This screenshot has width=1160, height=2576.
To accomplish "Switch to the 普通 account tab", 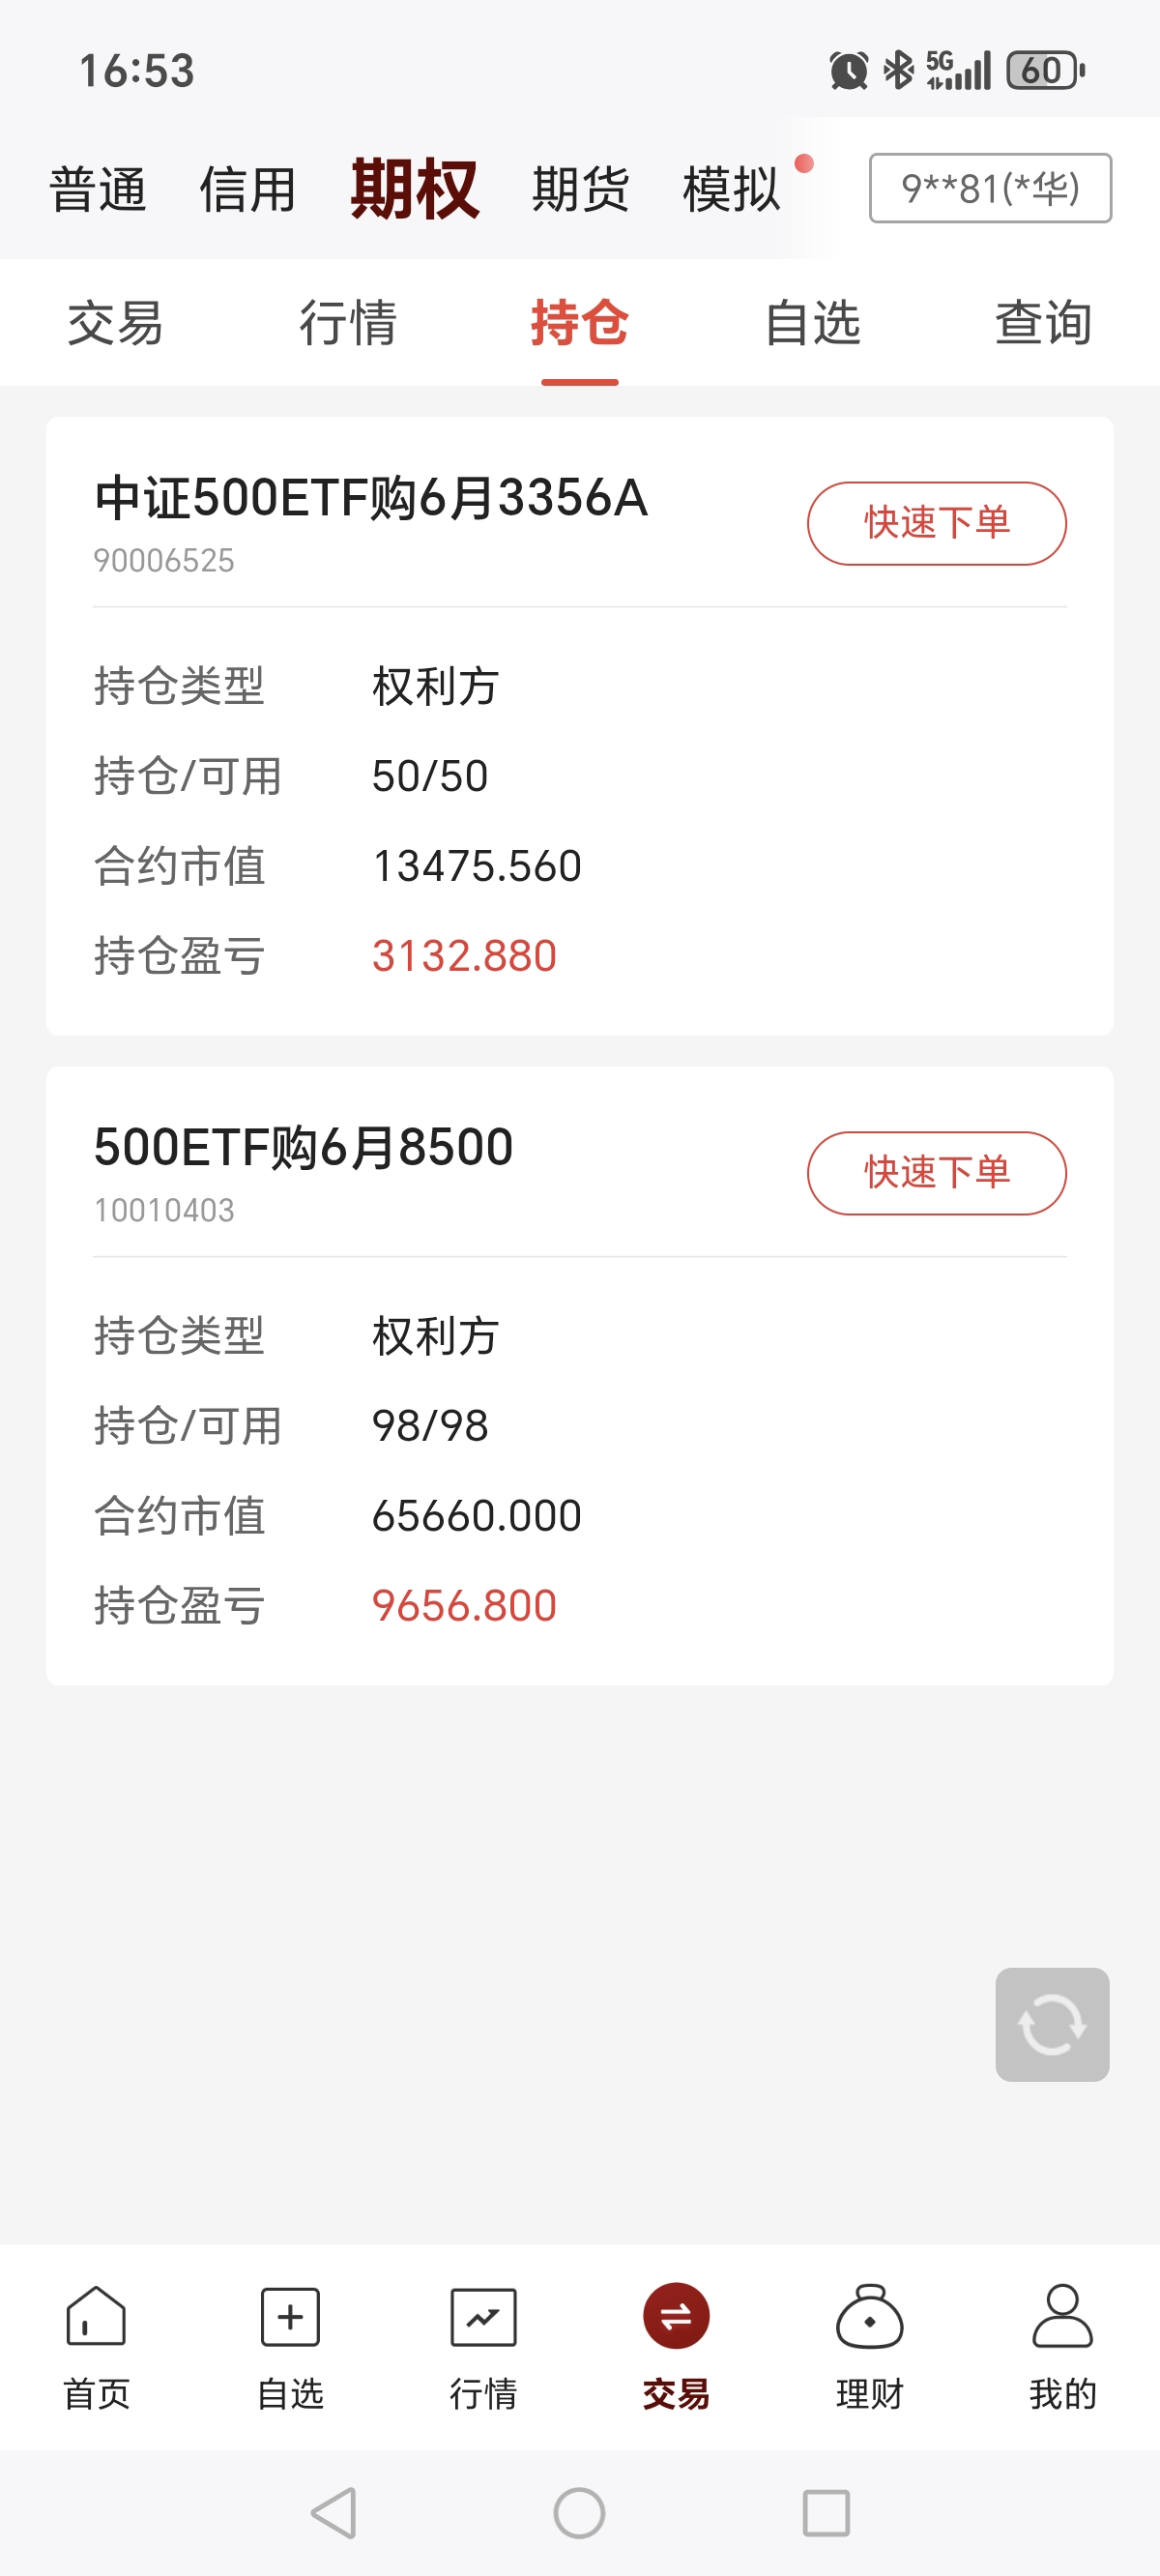I will coord(98,189).
